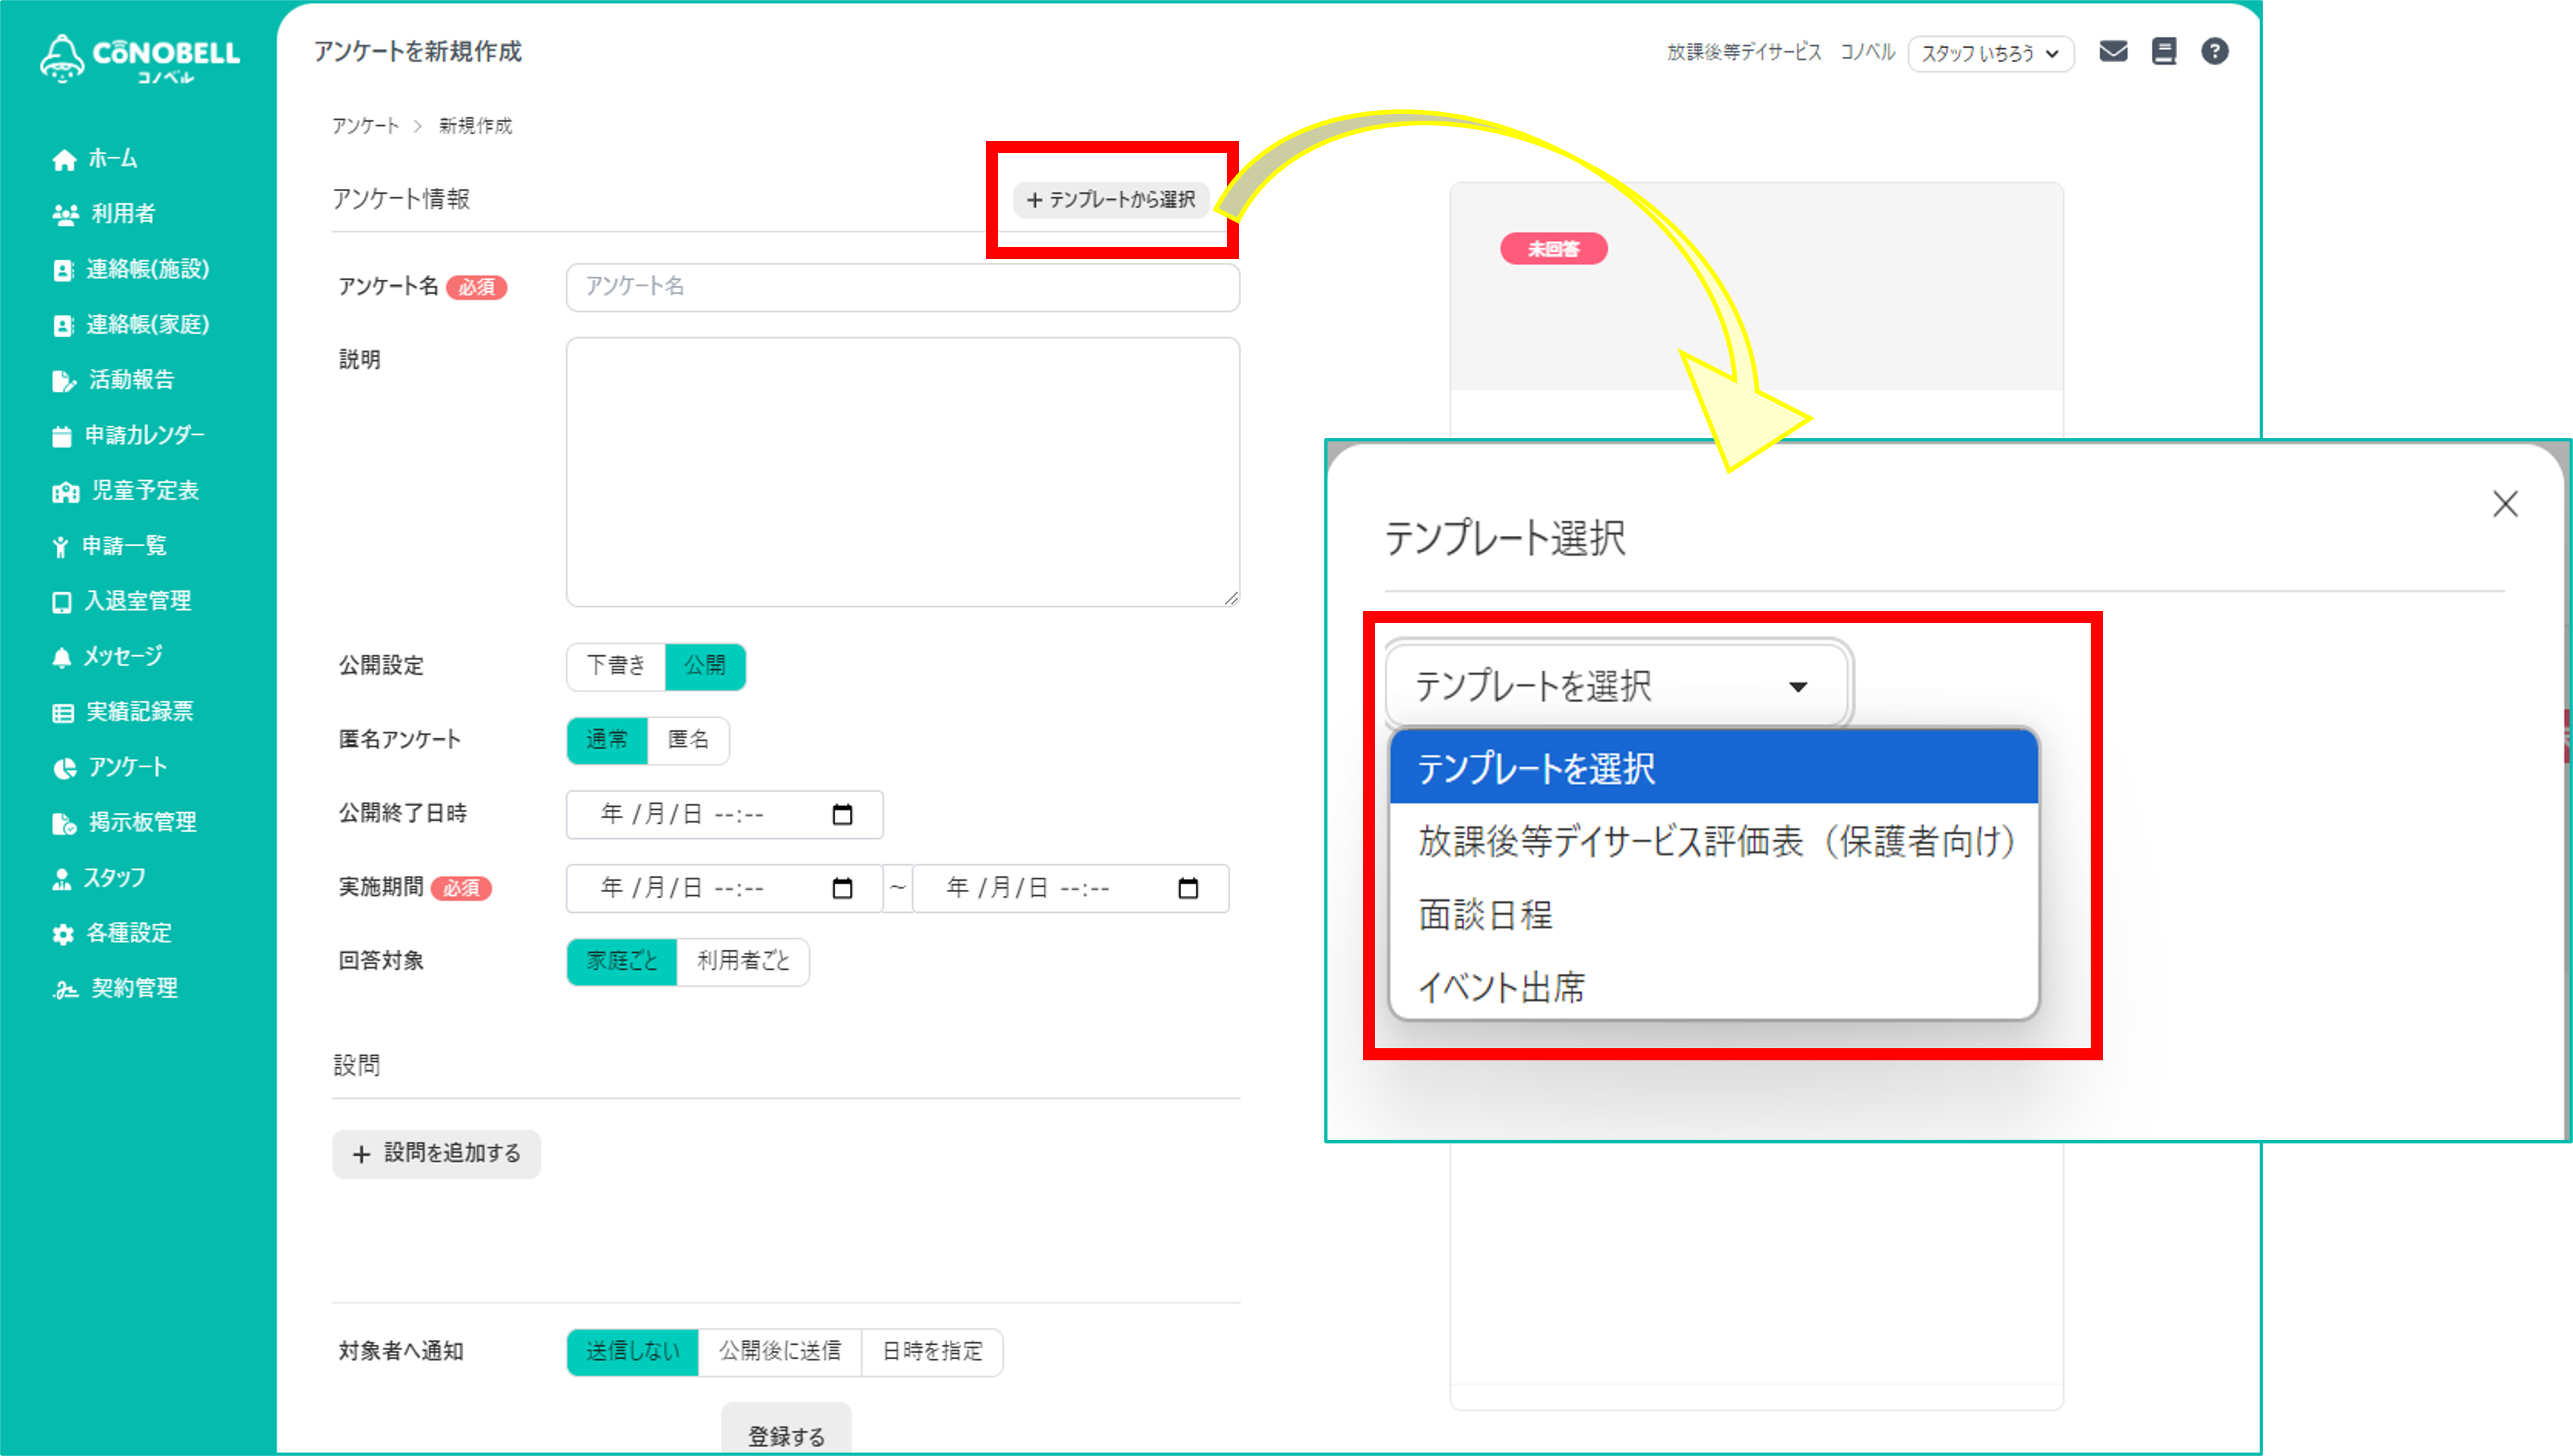2573x1456 pixels.
Task: Open the mail envelope icon in header
Action: click(2113, 51)
